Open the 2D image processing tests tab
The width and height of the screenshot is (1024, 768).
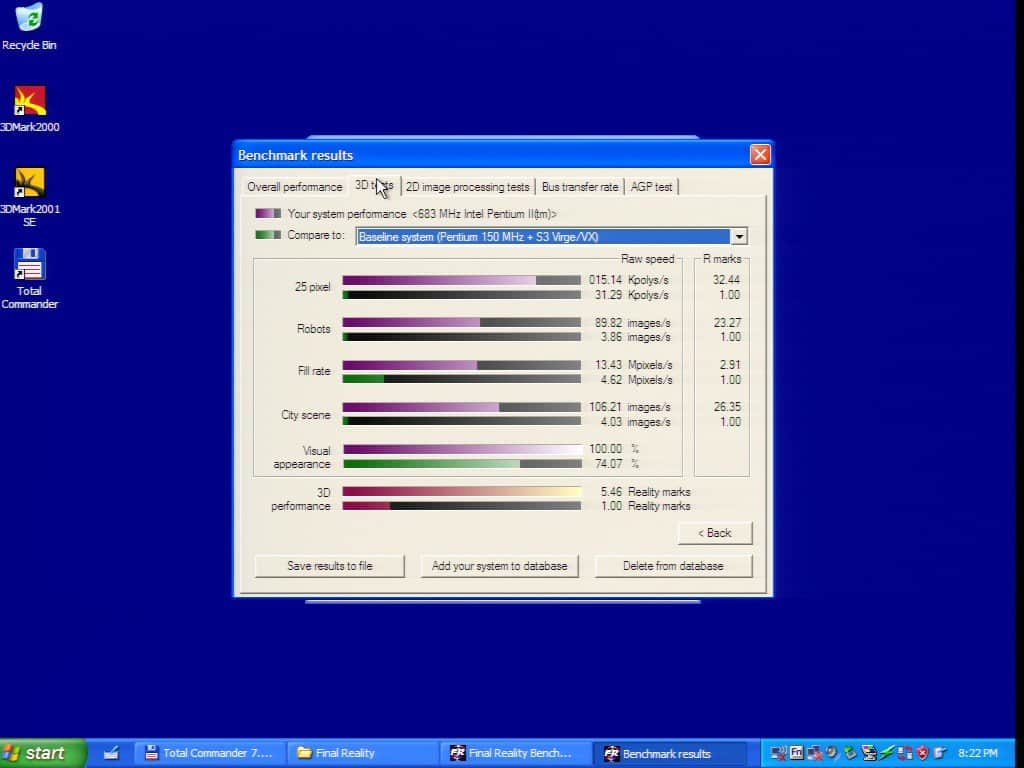tap(468, 187)
